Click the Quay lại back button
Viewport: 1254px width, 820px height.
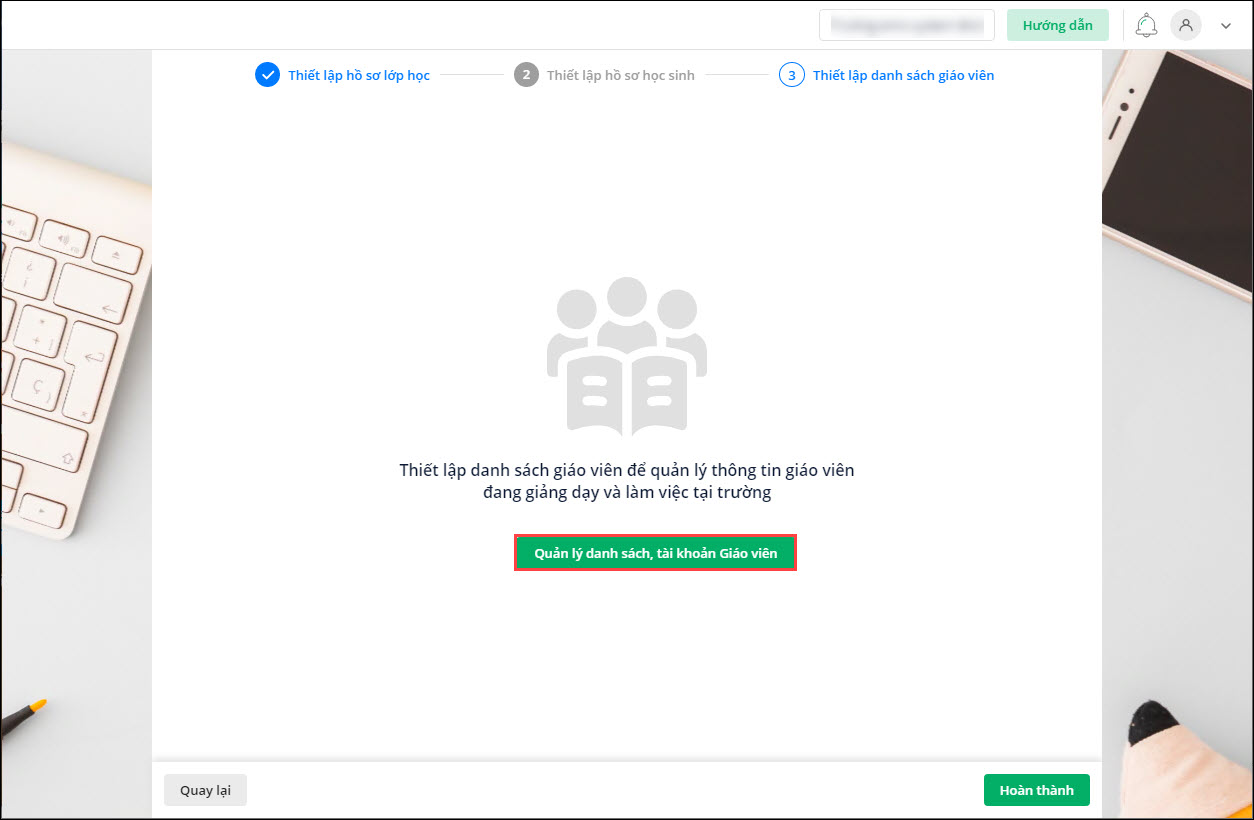click(x=205, y=790)
